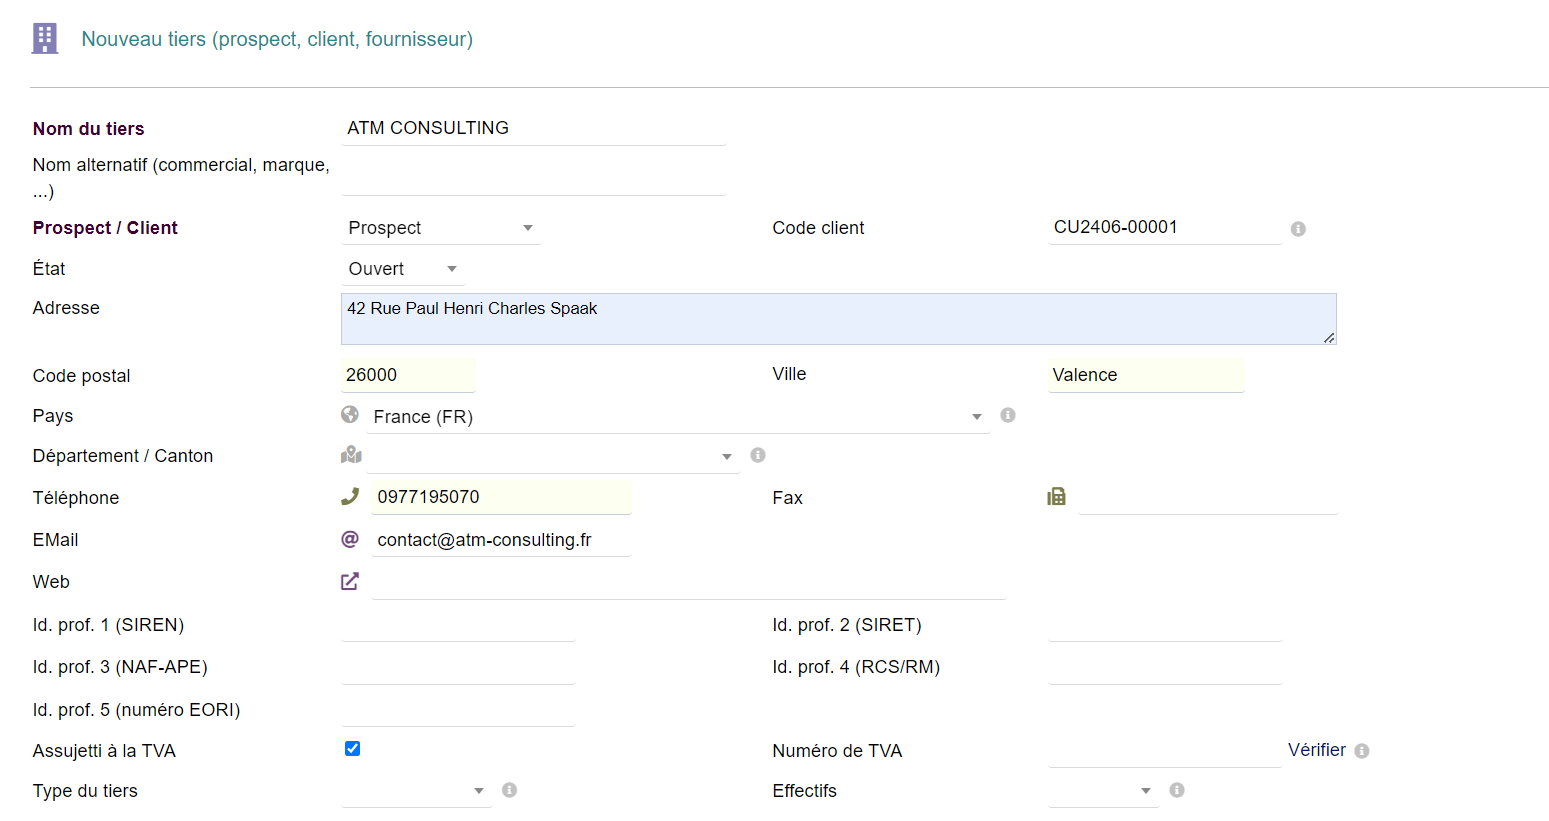The width and height of the screenshot is (1549, 821).
Task: Click the globe icon beside France (FR)
Action: pyautogui.click(x=350, y=414)
